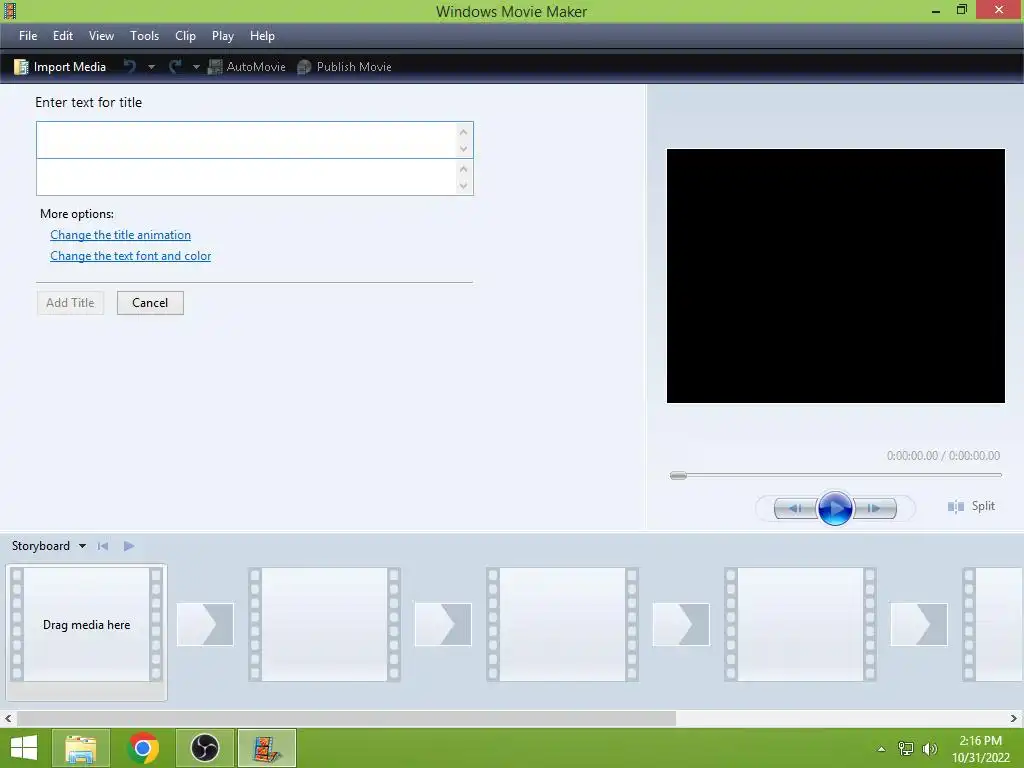1024x768 pixels.
Task: Open OBS Studio from taskbar
Action: (205, 748)
